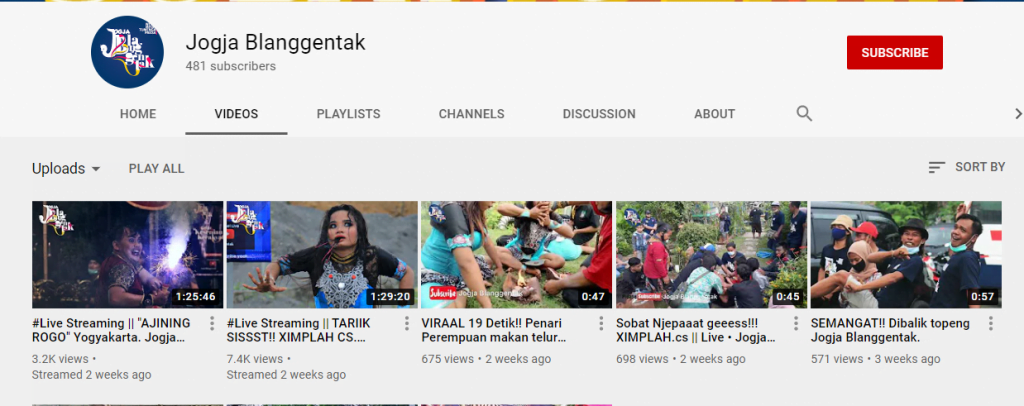Open three-dot menu for Sobat Njepaaat video

[795, 323]
